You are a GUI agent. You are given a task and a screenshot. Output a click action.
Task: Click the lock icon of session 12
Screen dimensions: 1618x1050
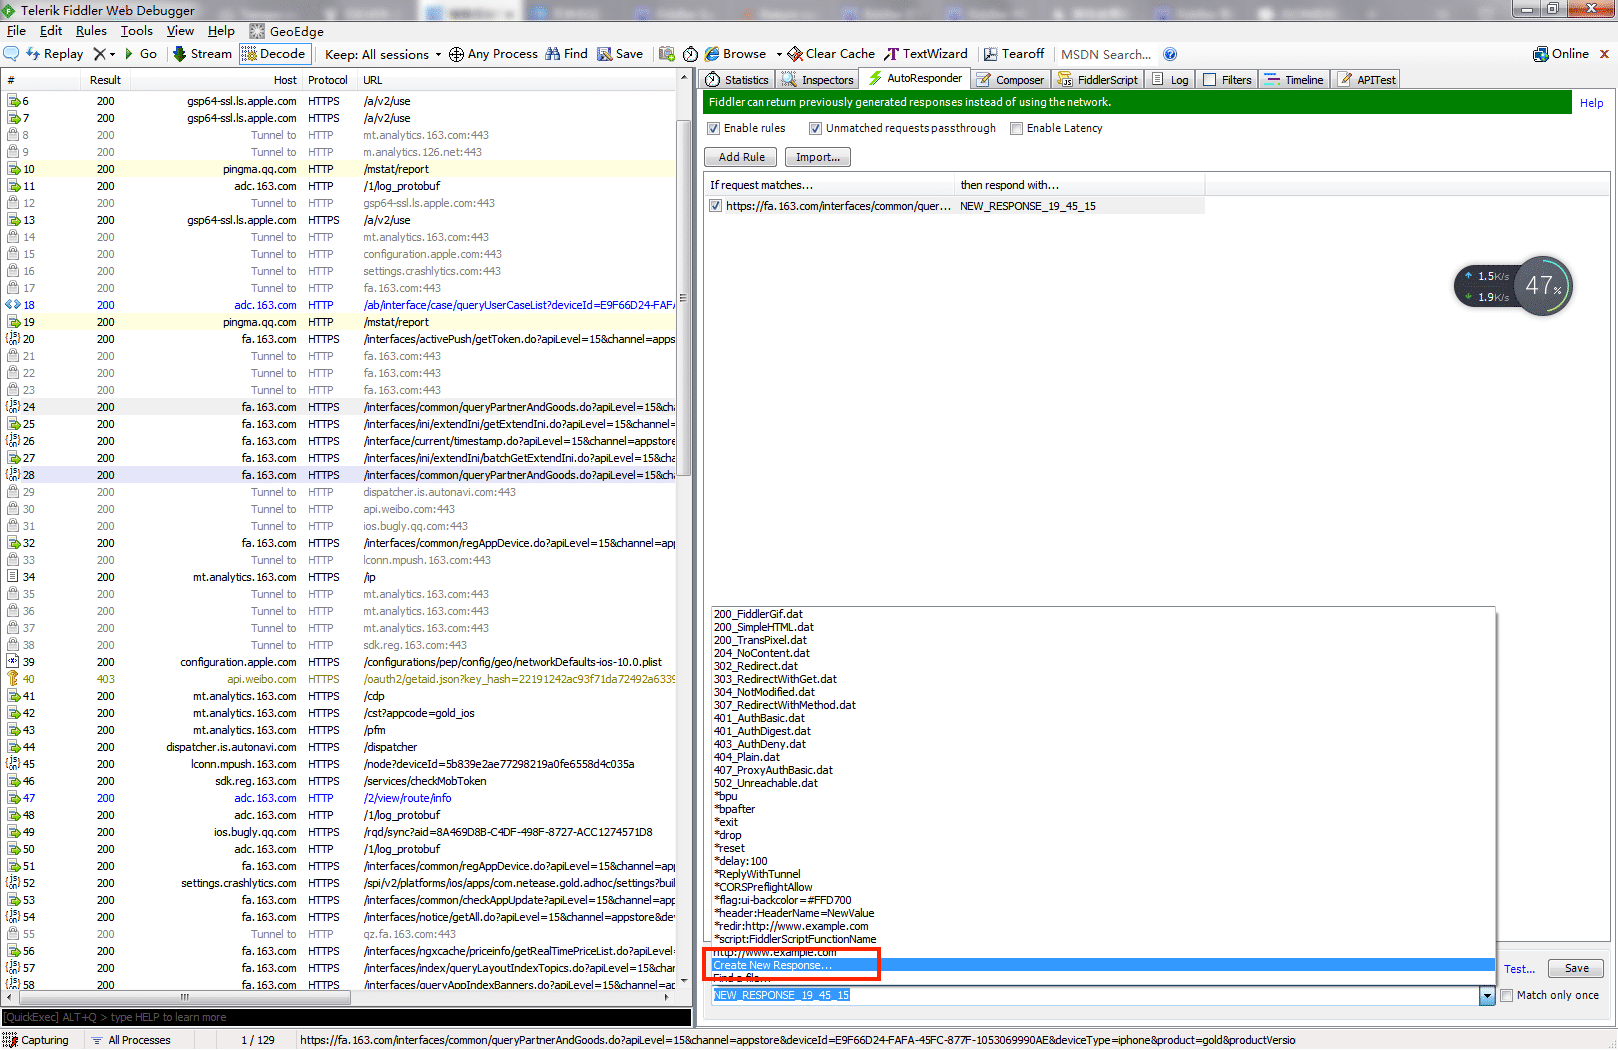13,203
